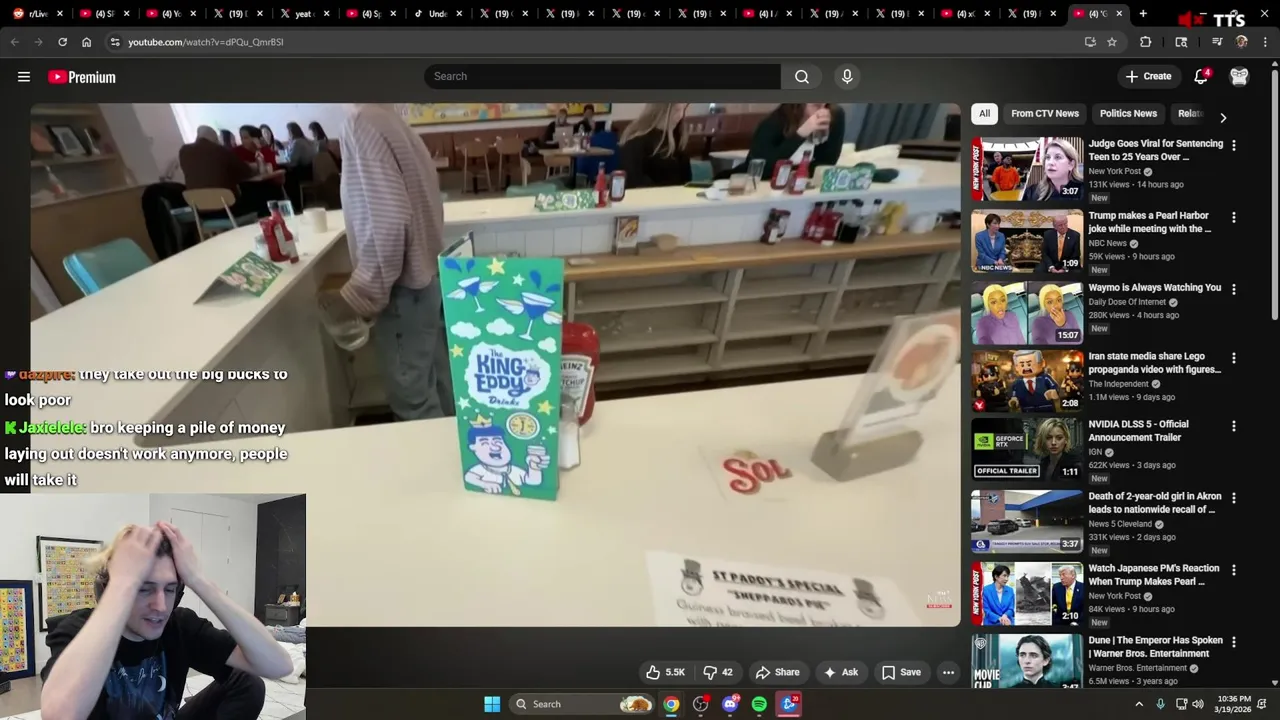
Task: Click the YouTube search input field
Action: tap(603, 77)
